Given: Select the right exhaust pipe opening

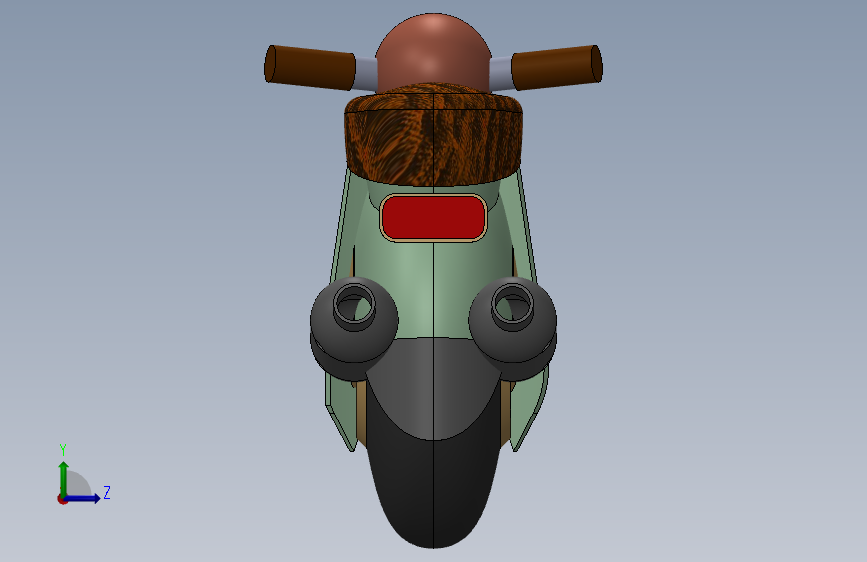Looking at the screenshot, I should pos(513,305).
